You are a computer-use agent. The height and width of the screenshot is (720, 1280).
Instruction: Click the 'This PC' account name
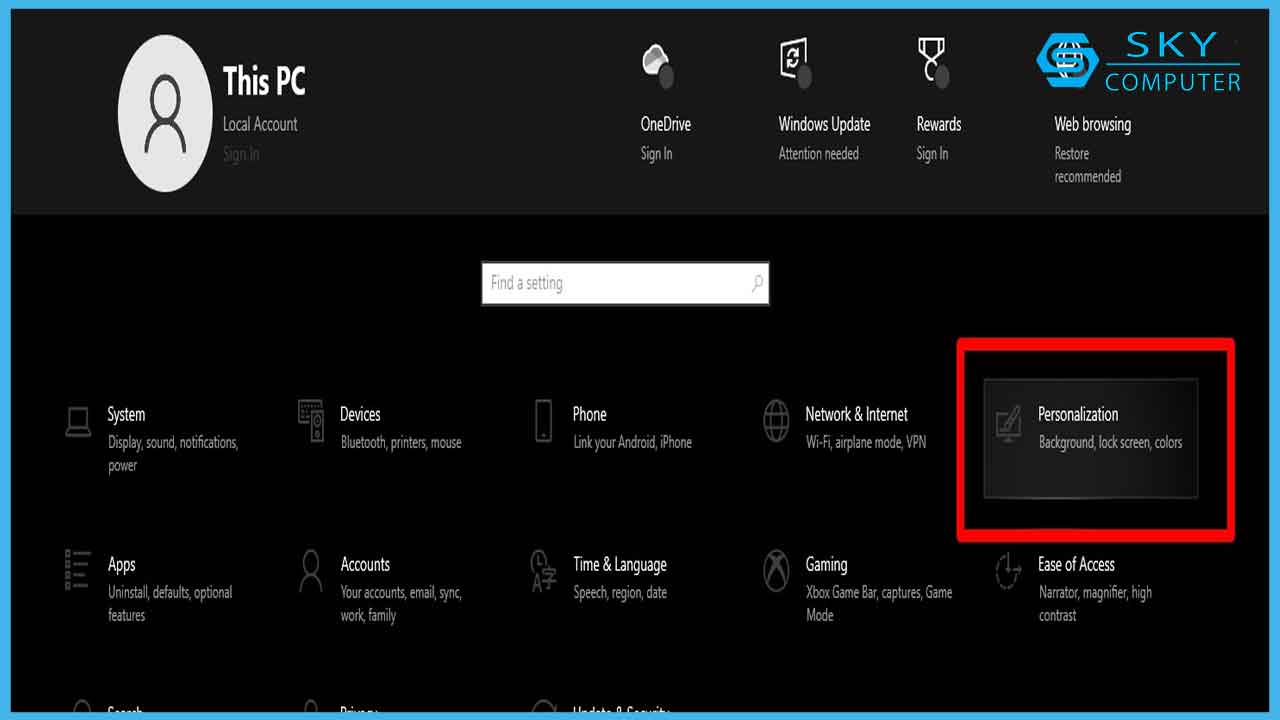pyautogui.click(x=264, y=81)
